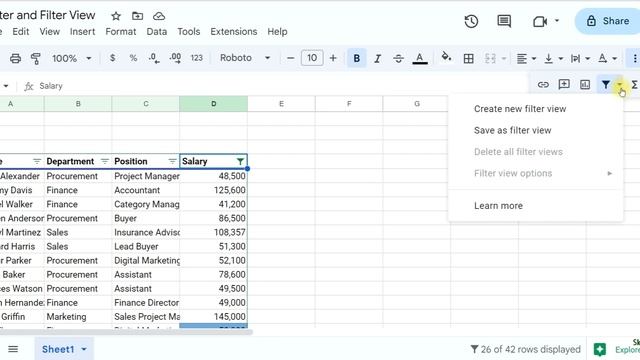This screenshot has width=640, height=360.
Task: Open the fill color picker
Action: click(447, 57)
